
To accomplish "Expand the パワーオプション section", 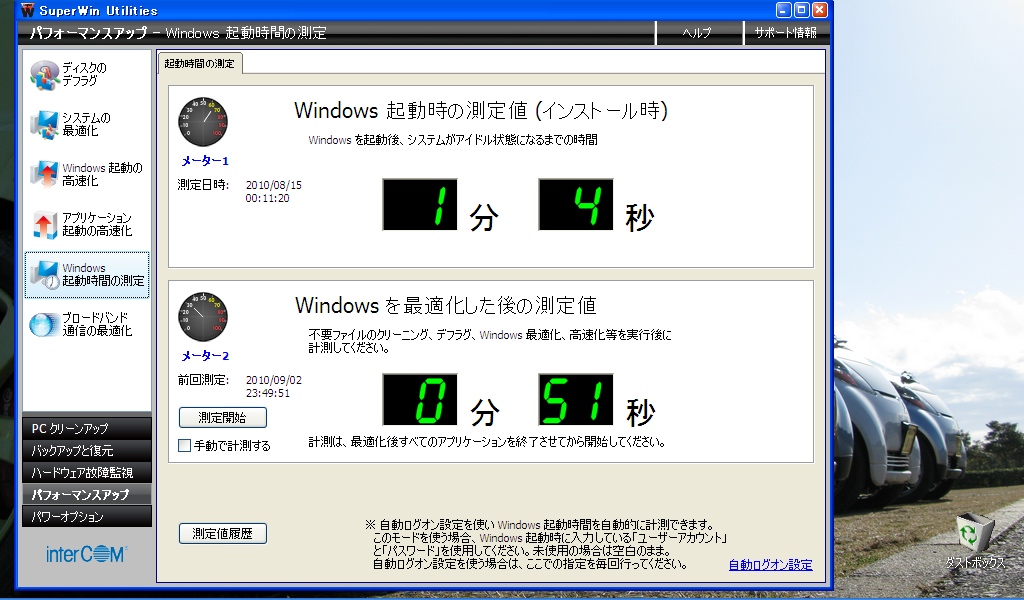I will (x=87, y=516).
